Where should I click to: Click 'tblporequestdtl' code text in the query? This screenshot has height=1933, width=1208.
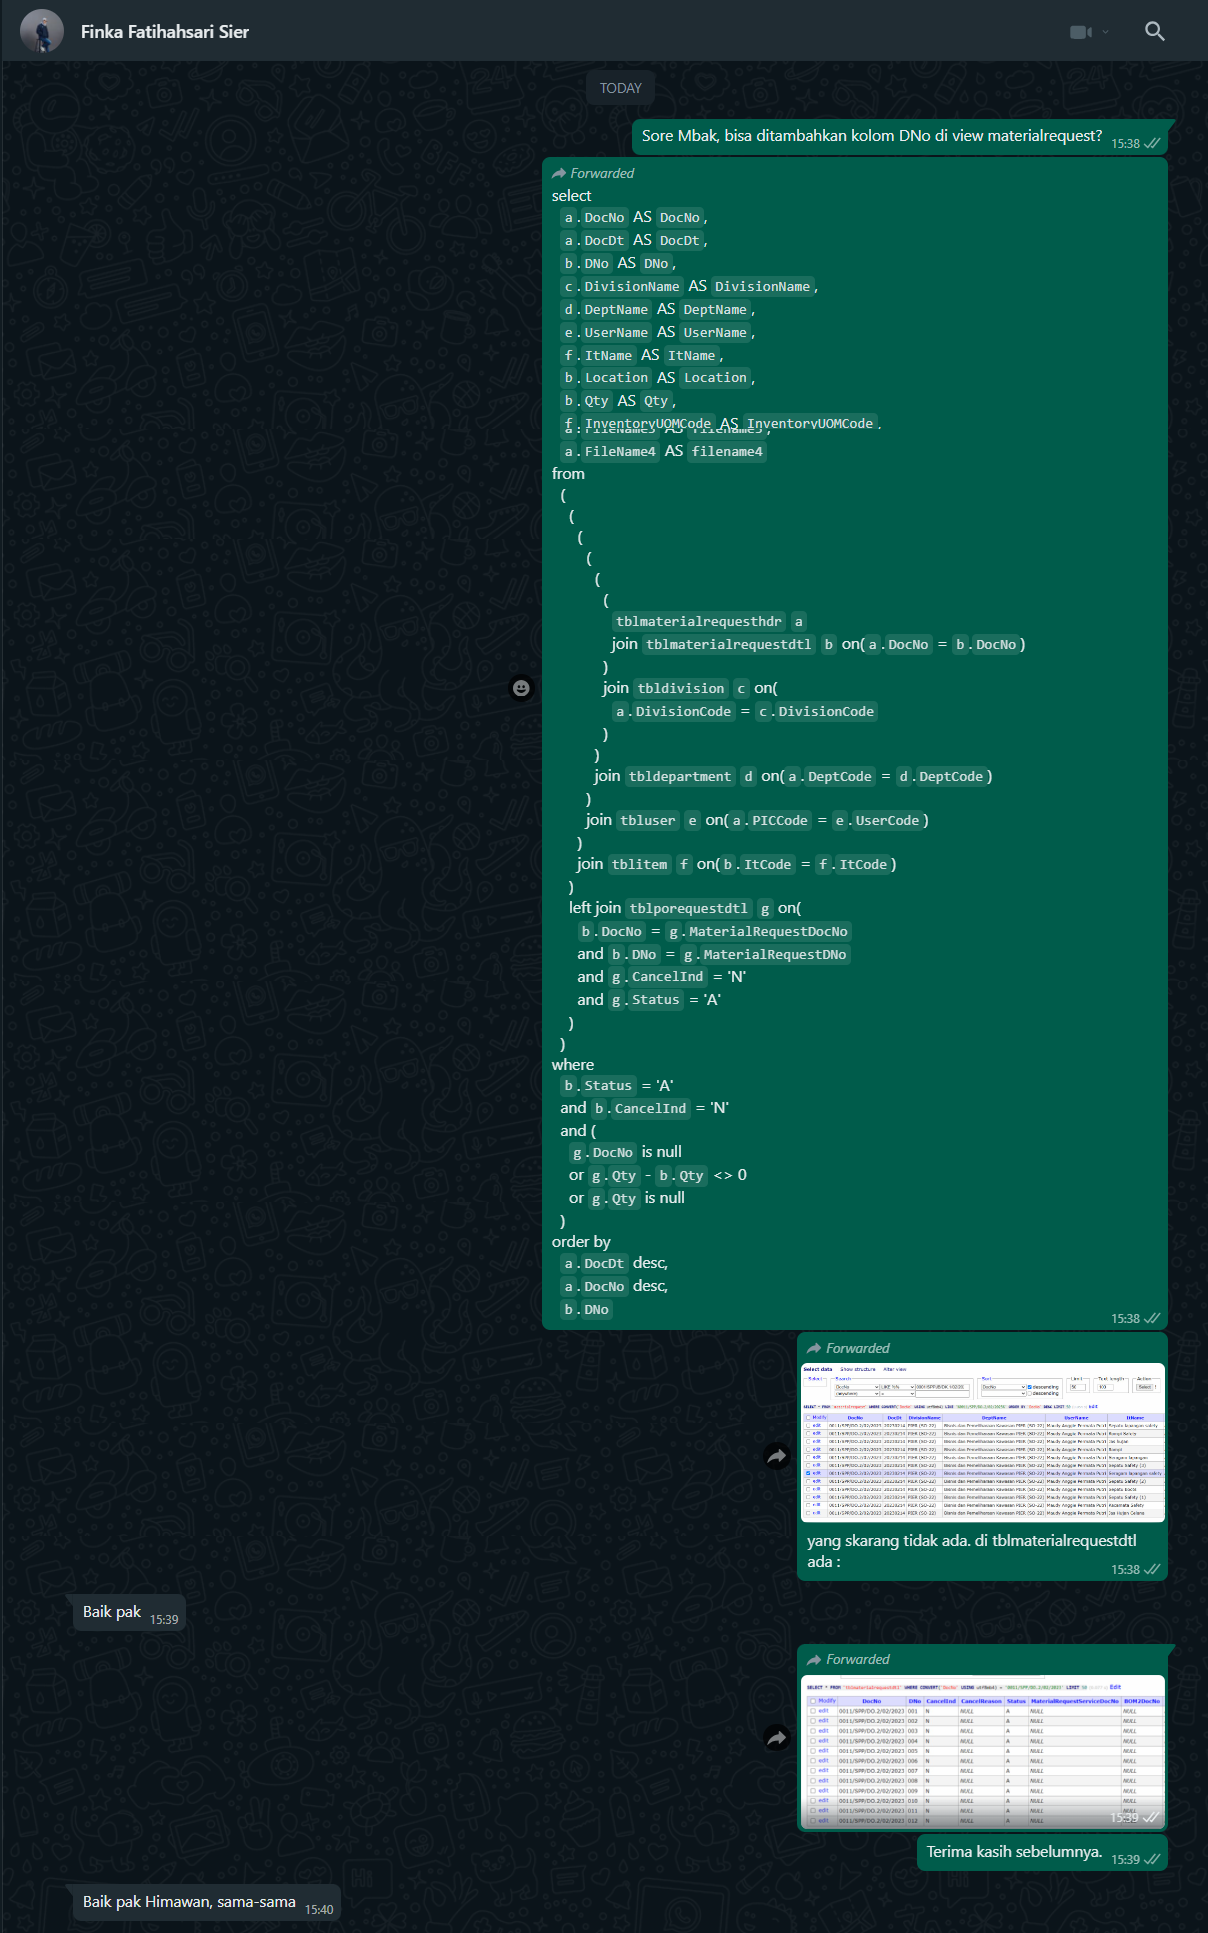[689, 909]
